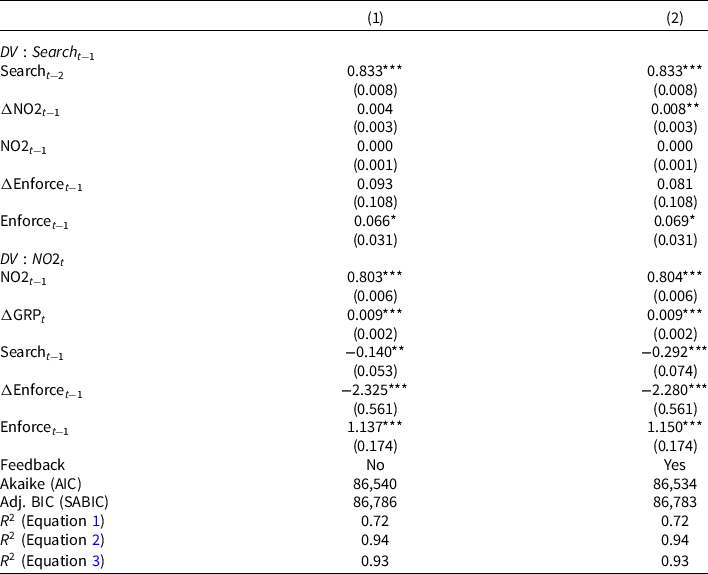Select the Akaike (AIC) row label

click(43, 483)
